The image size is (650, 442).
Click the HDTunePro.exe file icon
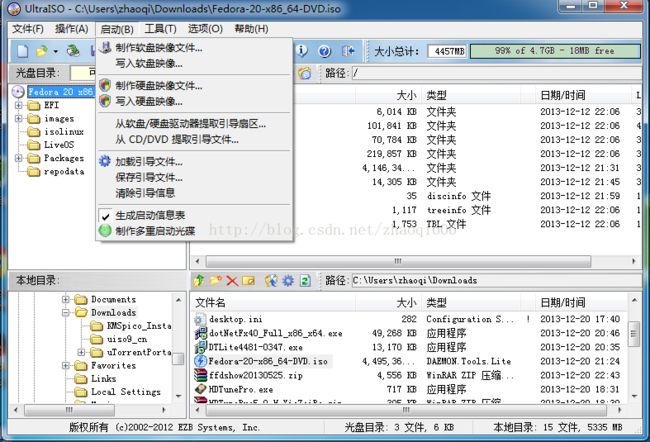click(201, 389)
